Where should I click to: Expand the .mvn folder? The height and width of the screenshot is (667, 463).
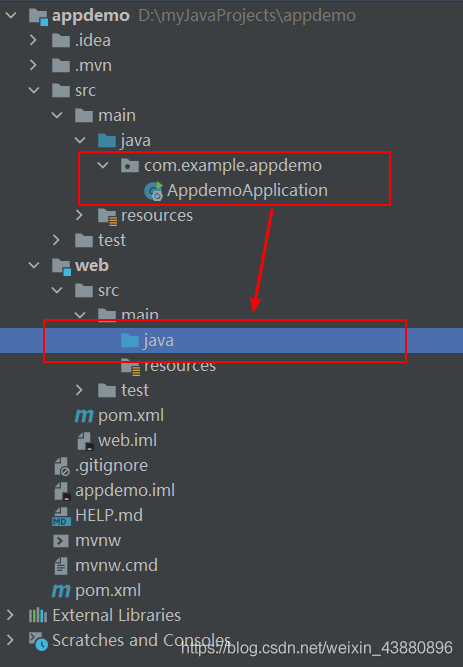tap(33, 65)
